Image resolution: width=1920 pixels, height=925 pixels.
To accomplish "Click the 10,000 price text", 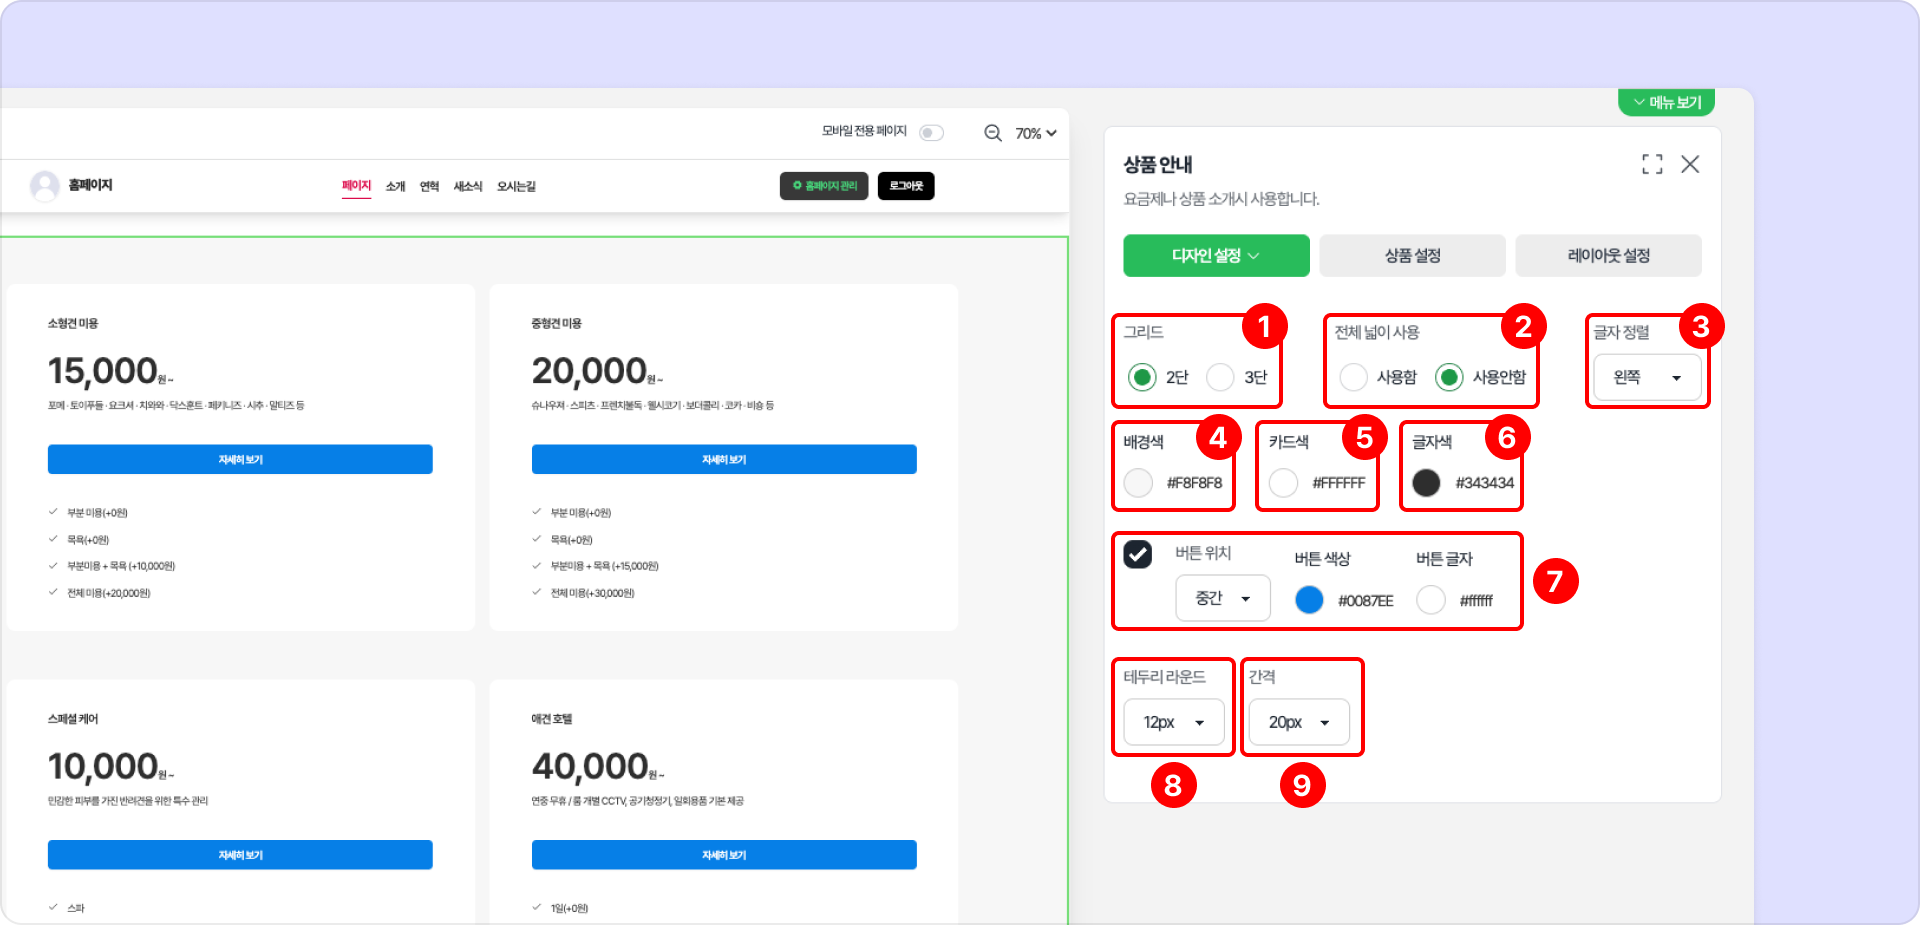I will pyautogui.click(x=103, y=767).
